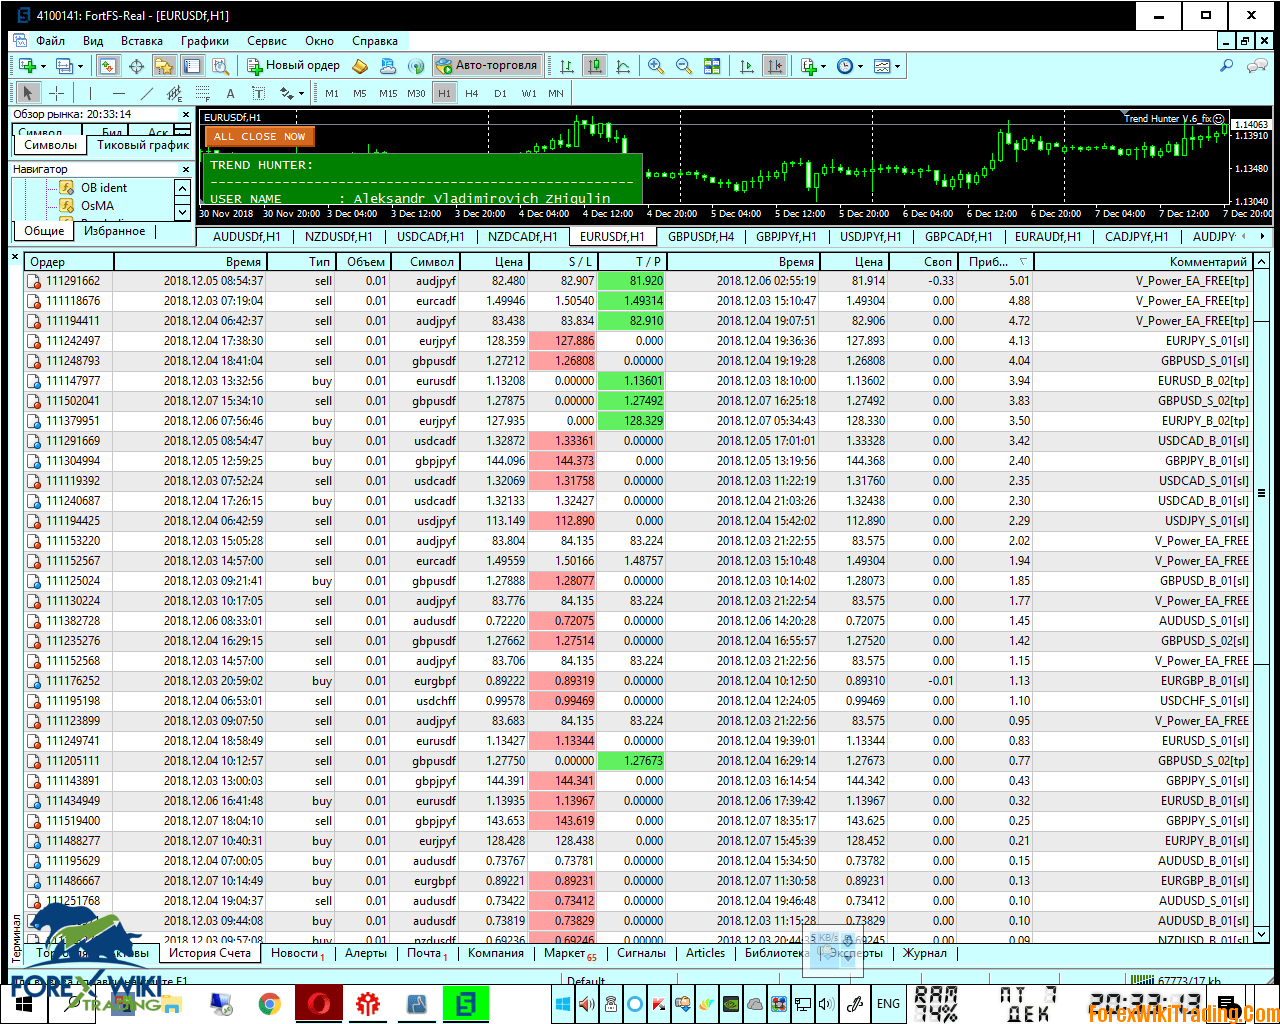The height and width of the screenshot is (1024, 1280).
Task: Select the text label tool
Action: tap(258, 93)
